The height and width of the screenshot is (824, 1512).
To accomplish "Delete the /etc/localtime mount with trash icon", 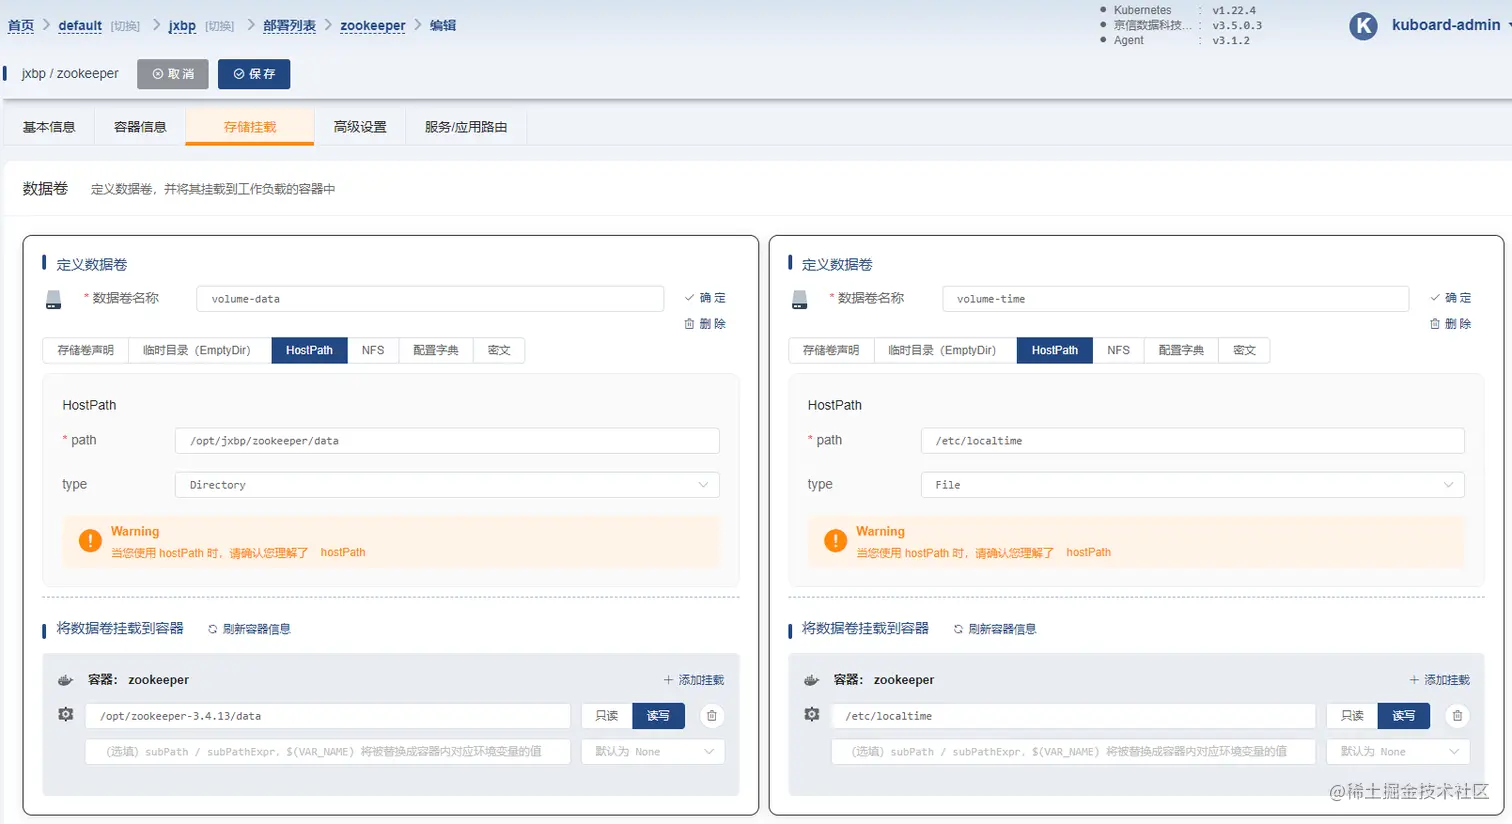I will pyautogui.click(x=1457, y=716).
